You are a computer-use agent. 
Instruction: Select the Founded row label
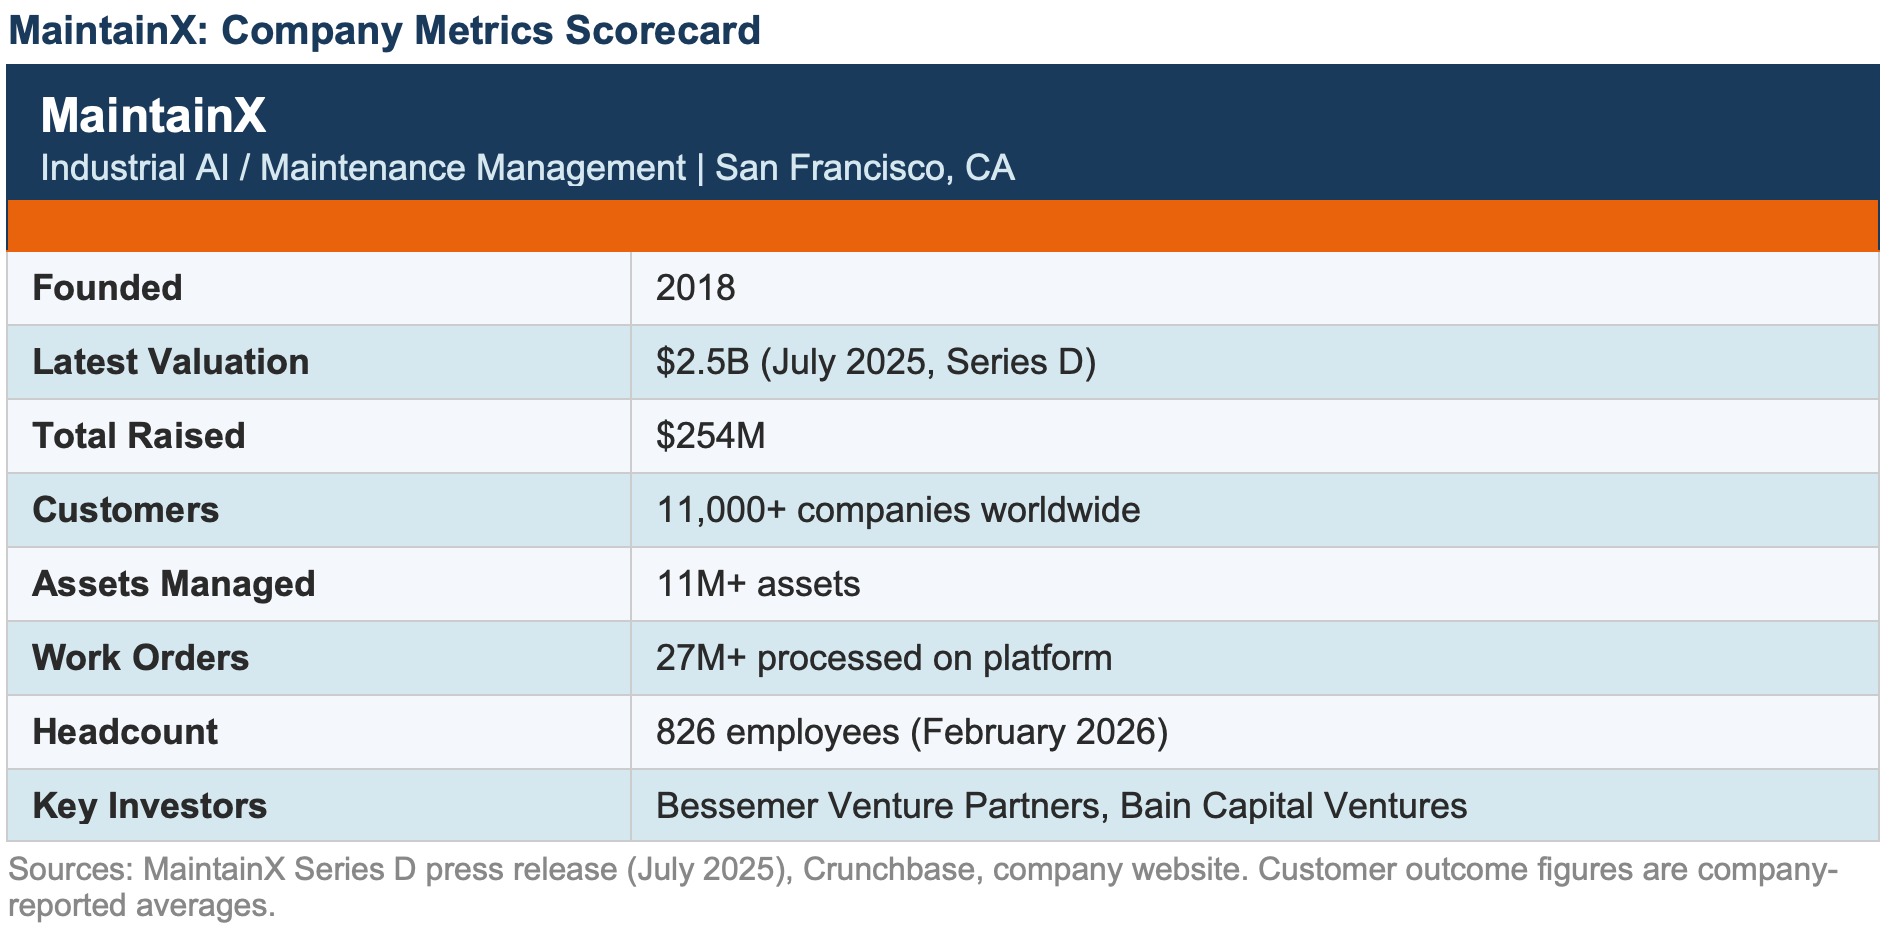click(x=107, y=288)
